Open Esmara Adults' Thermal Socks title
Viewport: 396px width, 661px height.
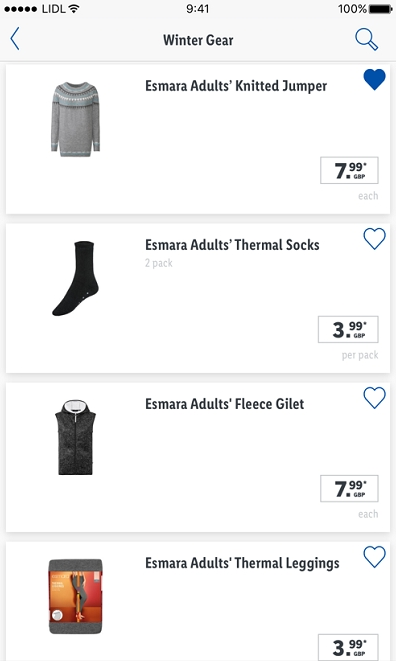pyautogui.click(x=232, y=245)
